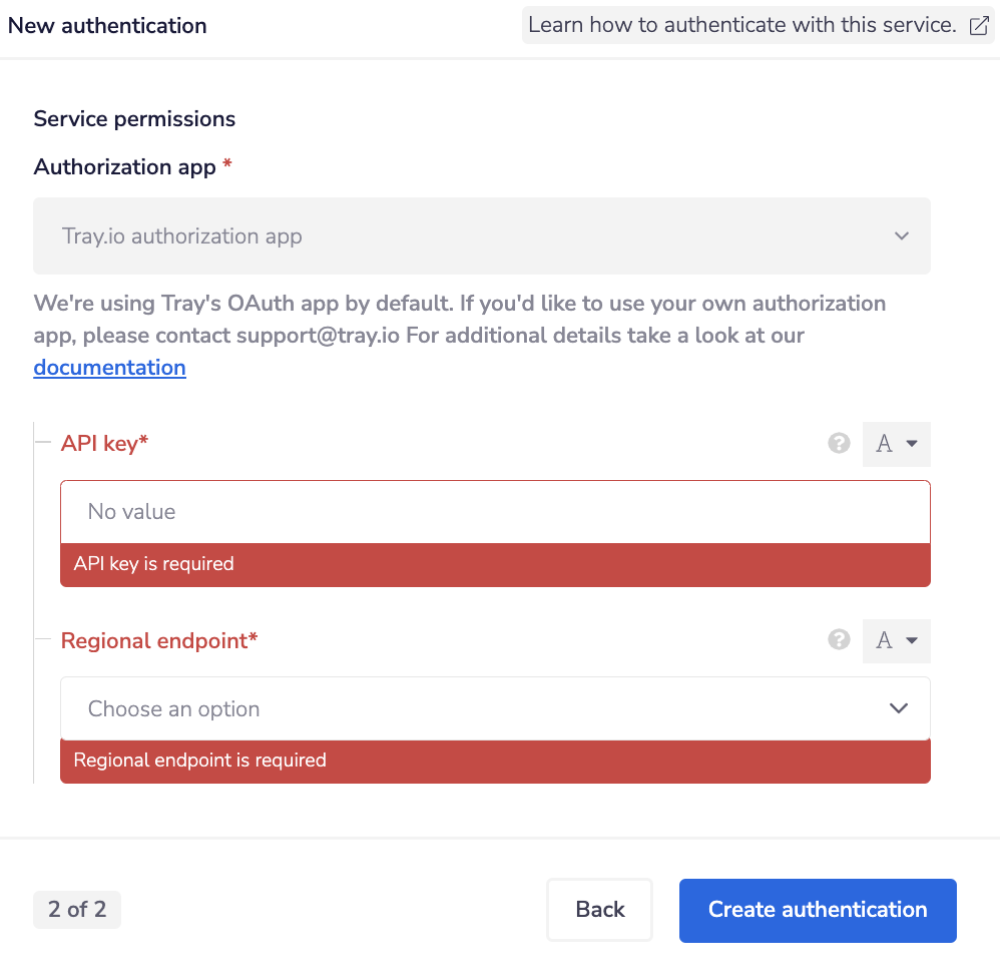Click the 2 of 2 step indicator

click(x=77, y=909)
